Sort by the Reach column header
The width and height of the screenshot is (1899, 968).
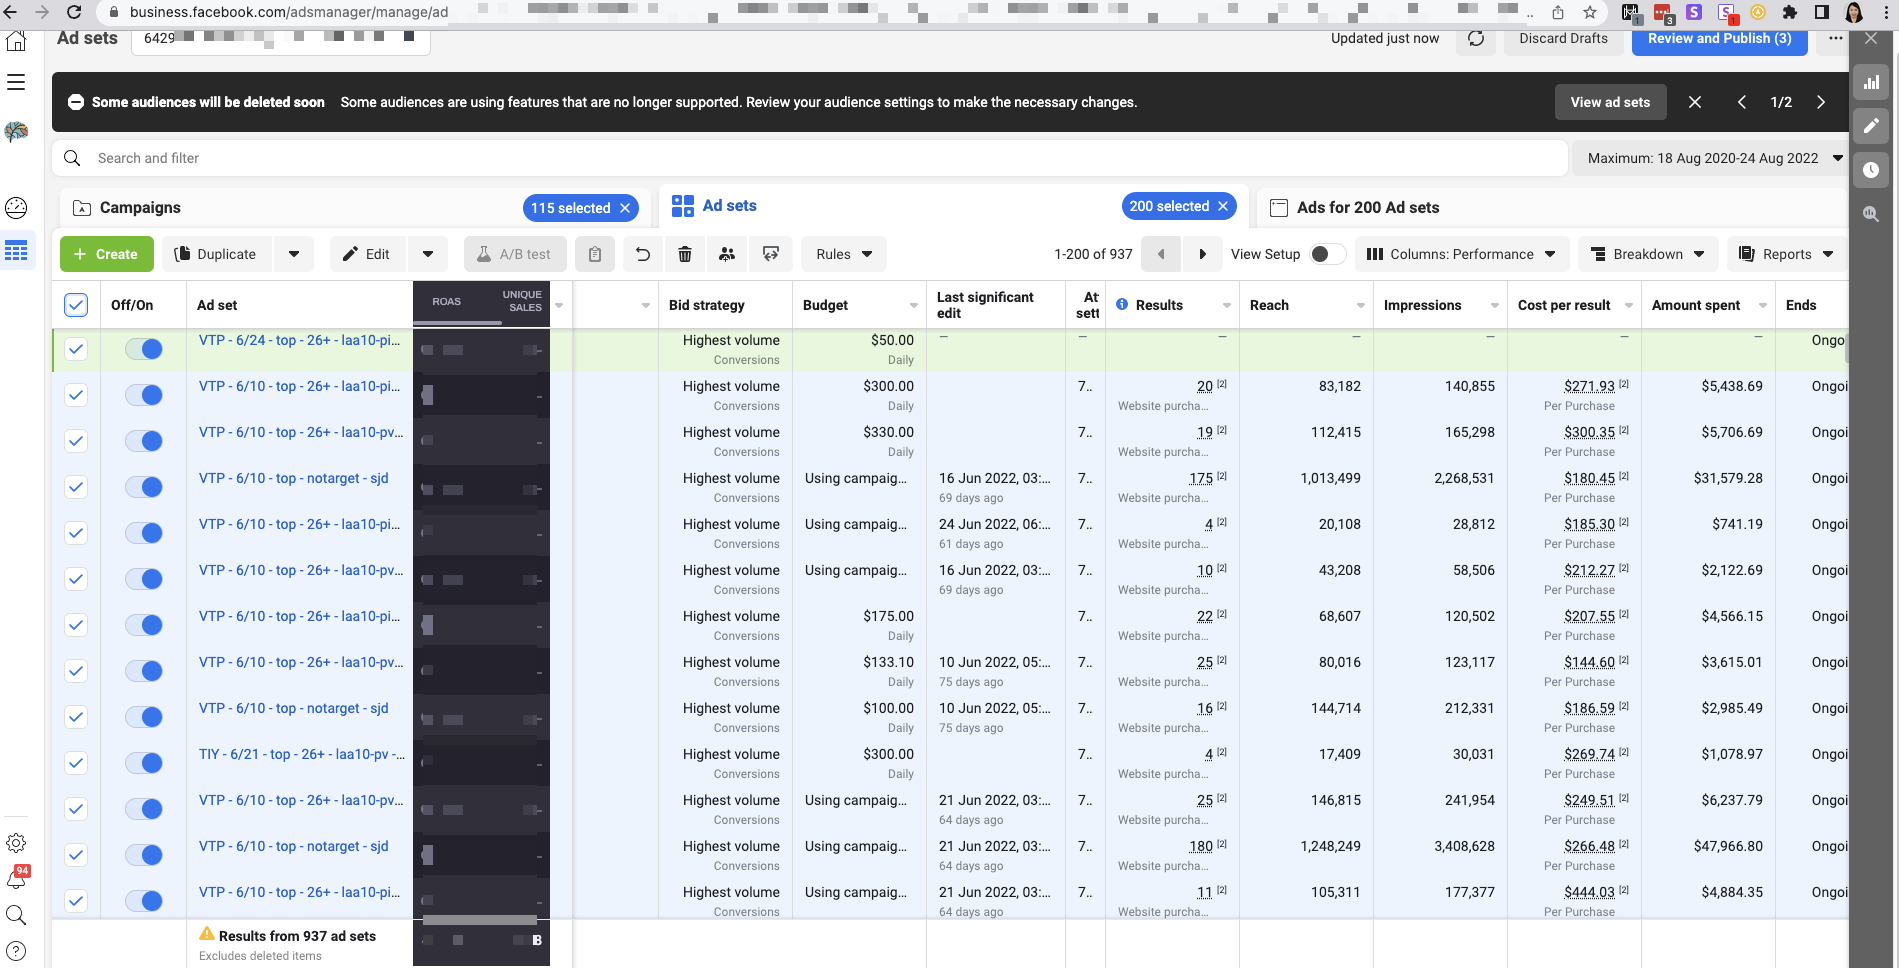coord(1269,305)
